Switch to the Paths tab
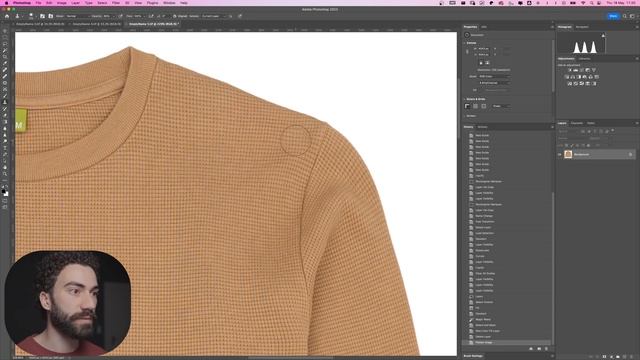Viewport: 640px width, 360px height. point(591,123)
